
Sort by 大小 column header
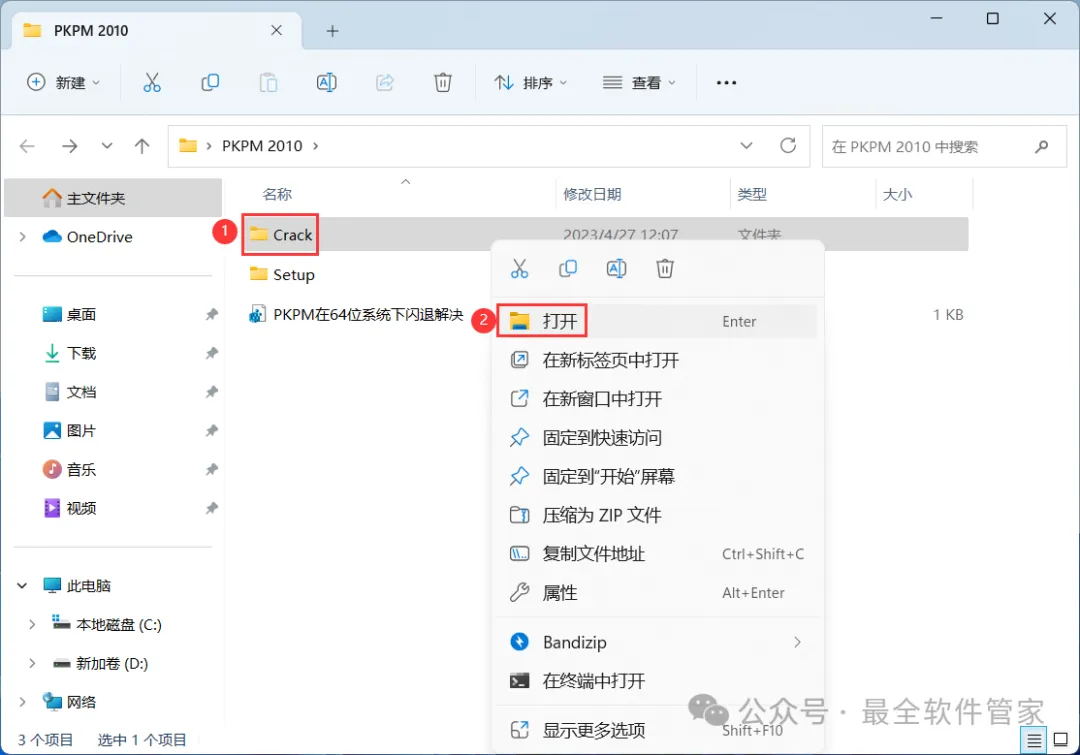click(897, 194)
